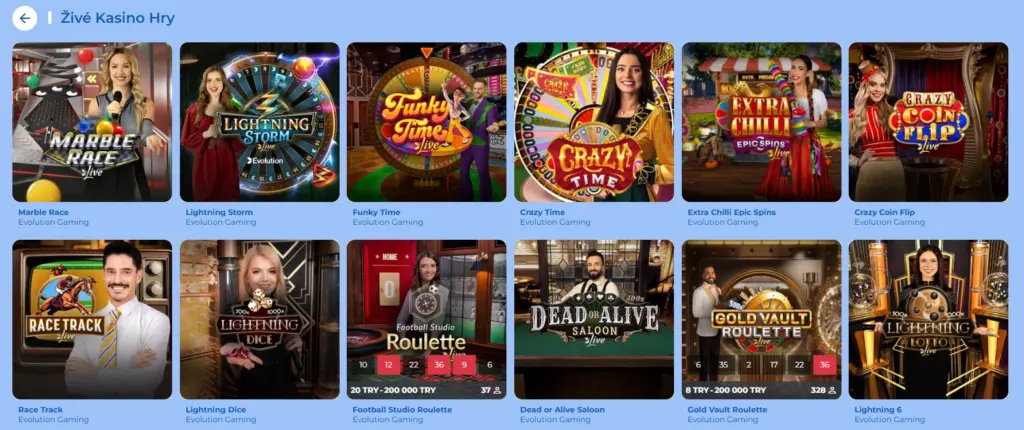Image resolution: width=1024 pixels, height=430 pixels.
Task: Launch the Dead or Alive Saloon game
Action: click(x=594, y=320)
